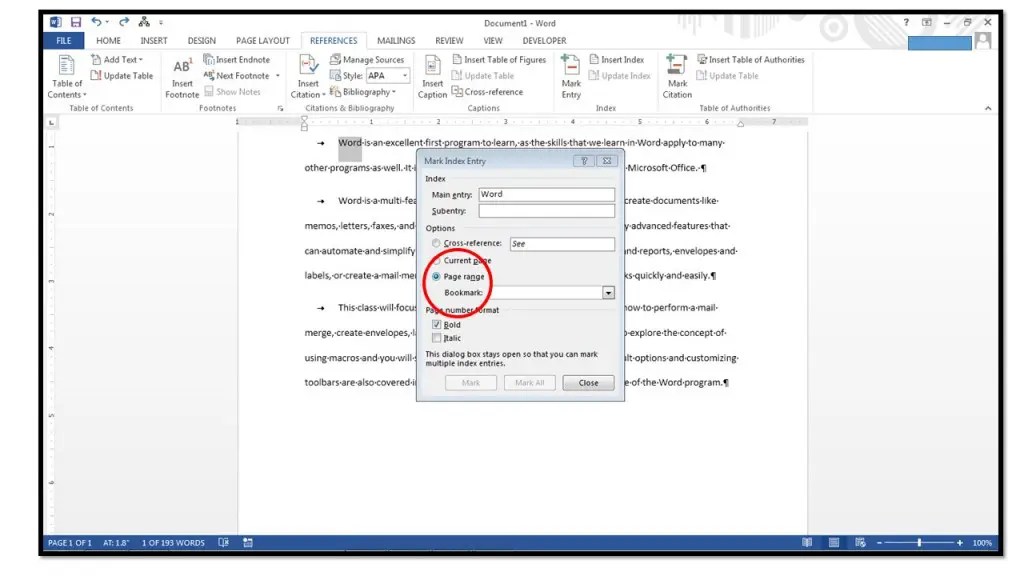Open the DESIGN tab
This screenshot has height=576, width=1024.
pyautogui.click(x=202, y=40)
